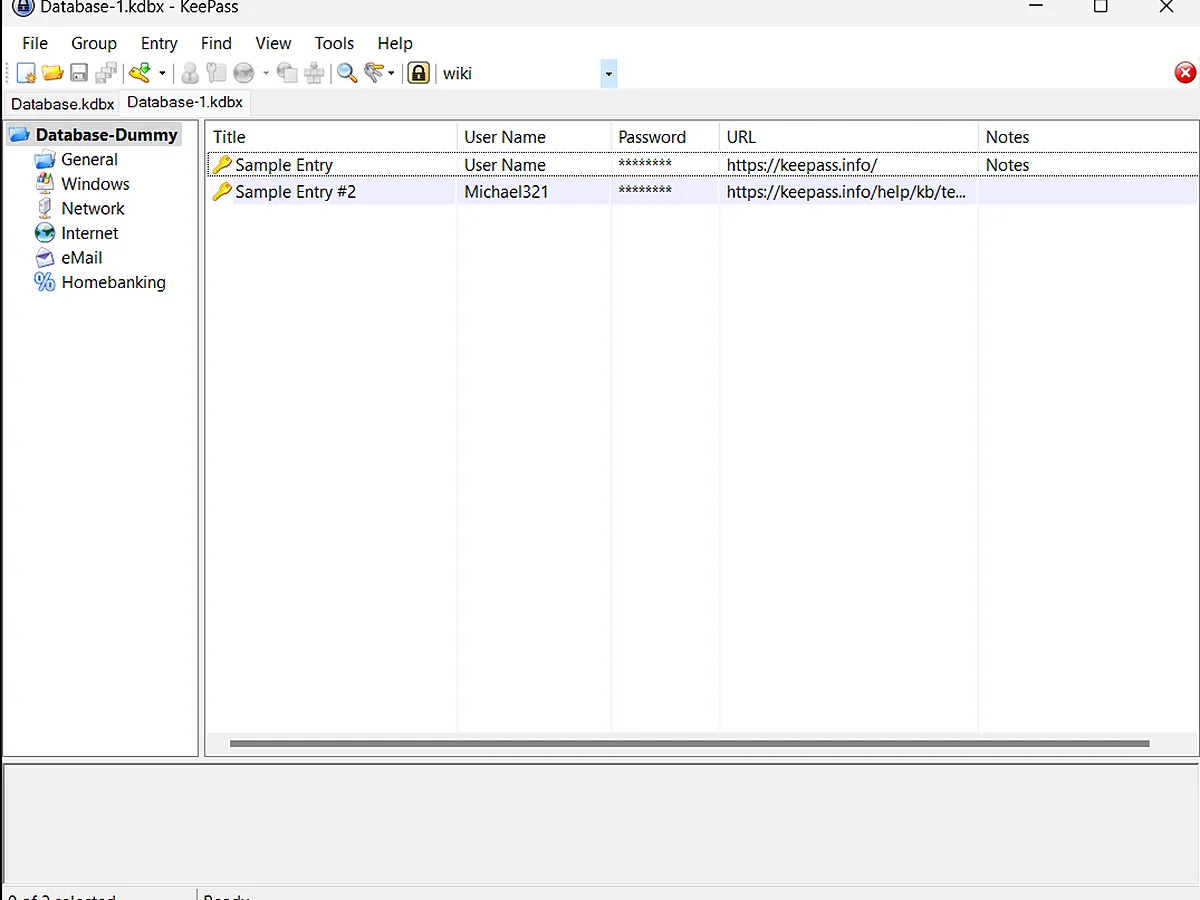Image resolution: width=1200 pixels, height=900 pixels.
Task: Sort by the Title column header
Action: click(331, 137)
